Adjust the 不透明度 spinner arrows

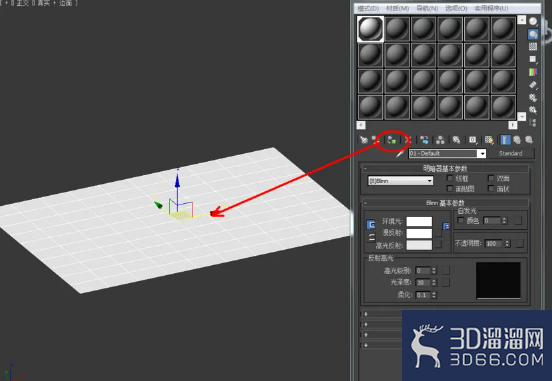point(507,243)
